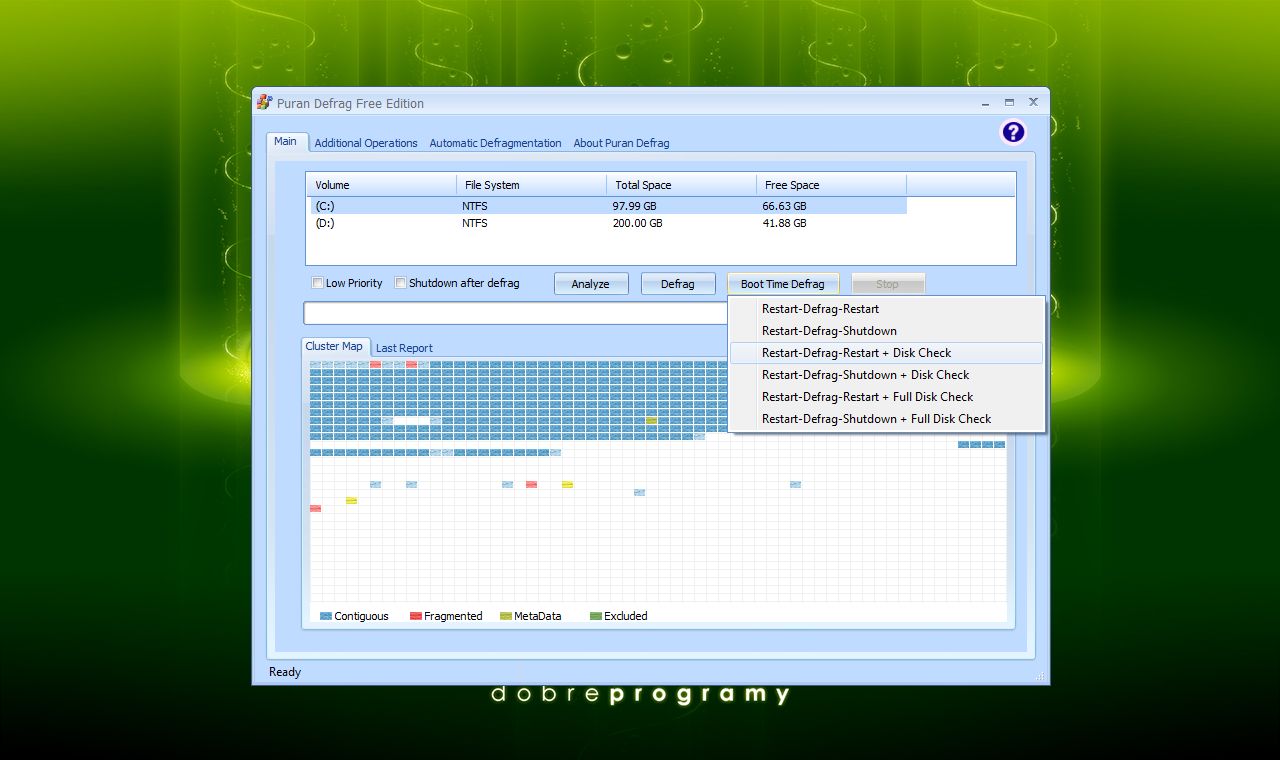The image size is (1280, 760).
Task: Sort by File System column header
Action: pos(531,185)
